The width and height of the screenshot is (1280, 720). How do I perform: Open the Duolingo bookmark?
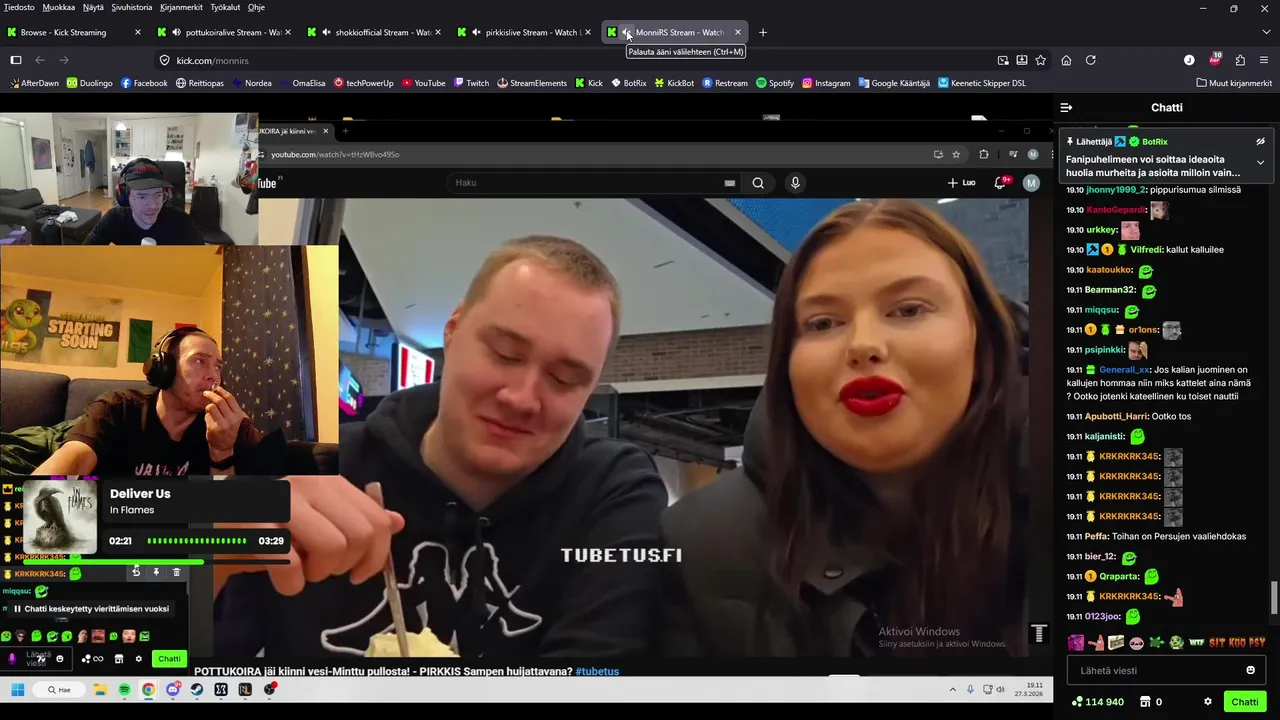(89, 83)
